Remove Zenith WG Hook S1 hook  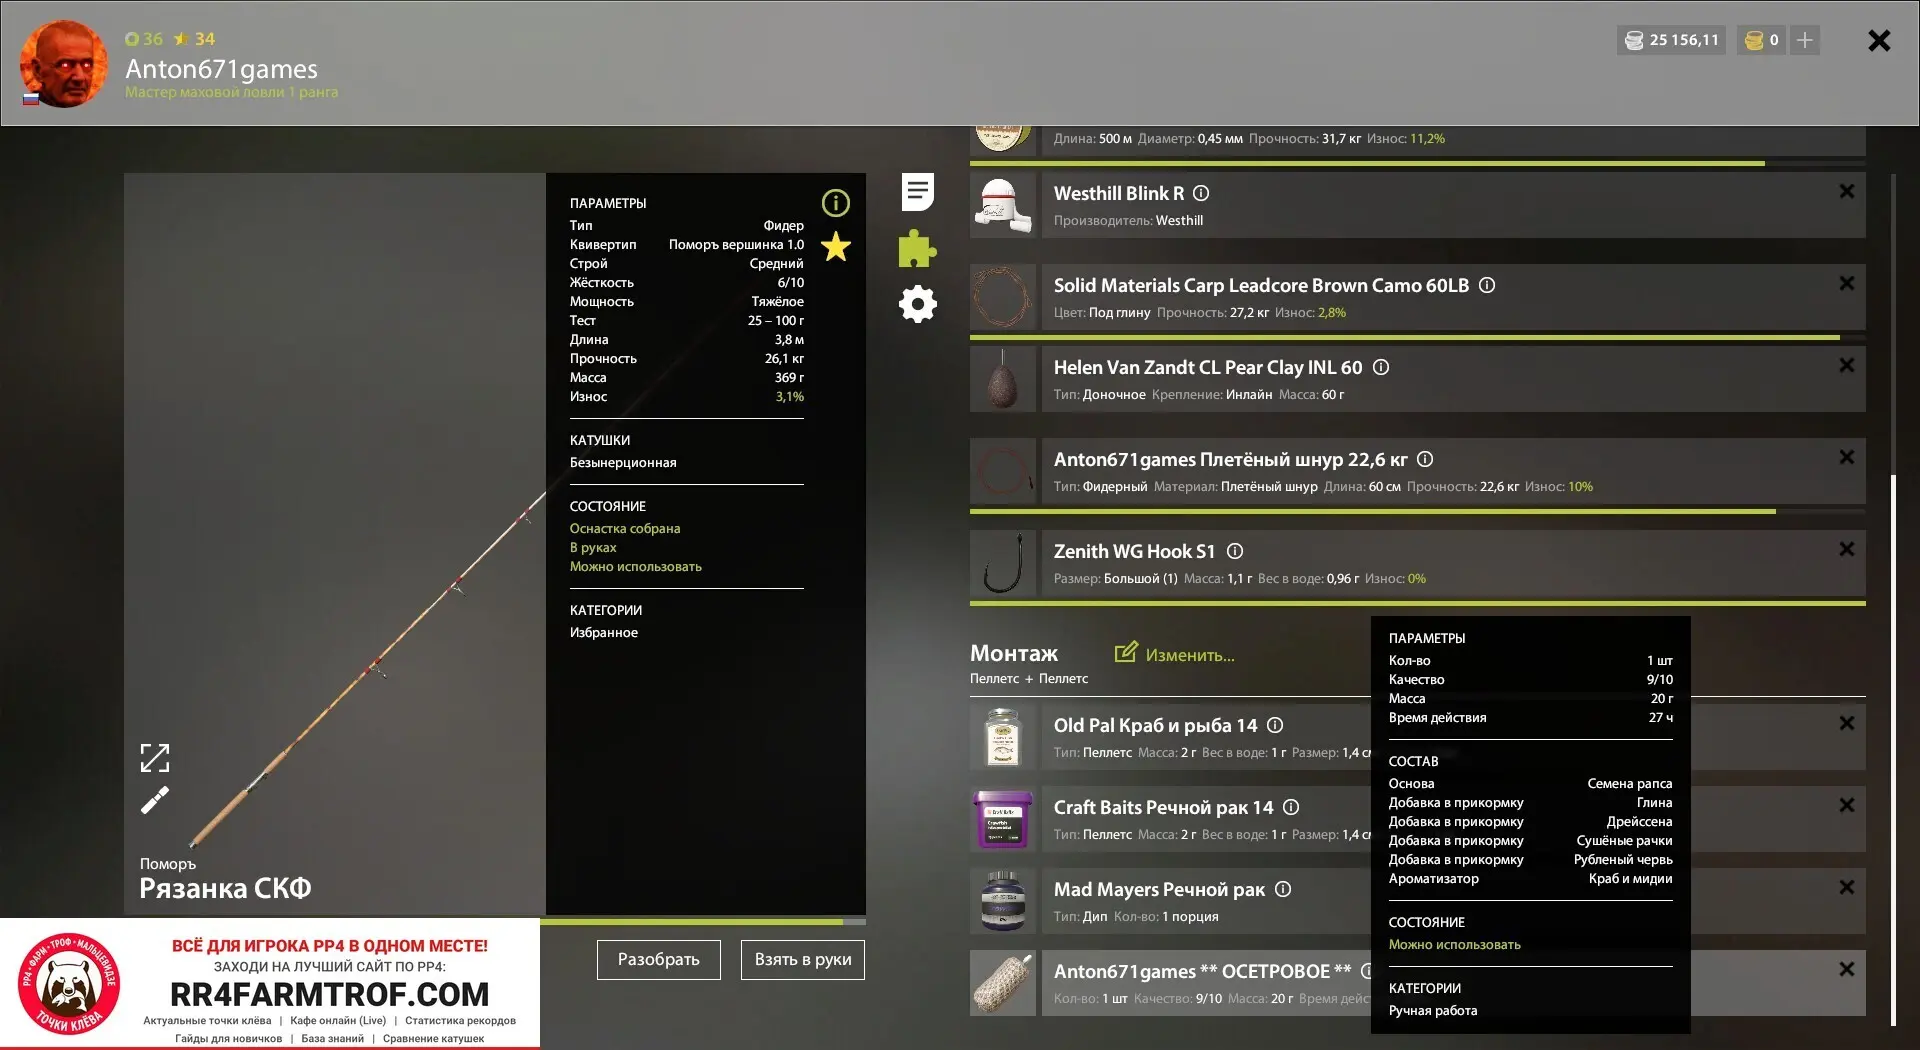1847,549
